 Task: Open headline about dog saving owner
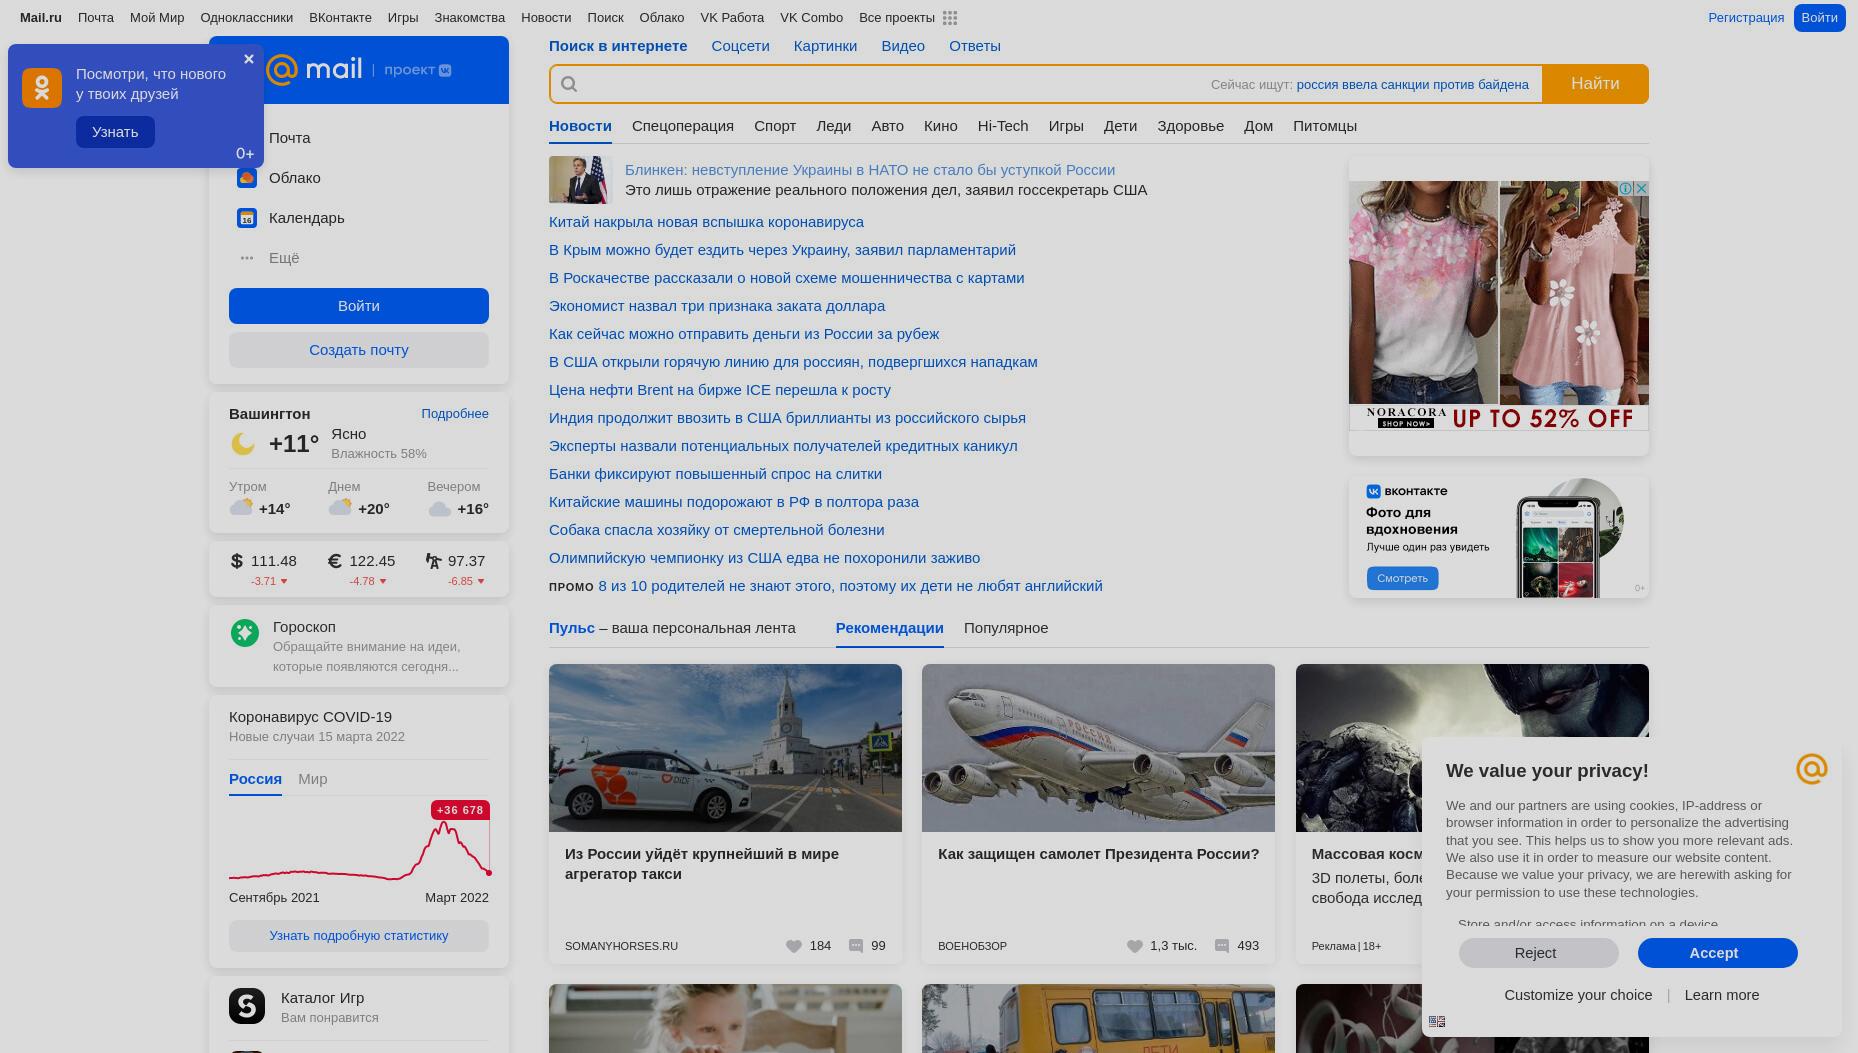coord(716,530)
